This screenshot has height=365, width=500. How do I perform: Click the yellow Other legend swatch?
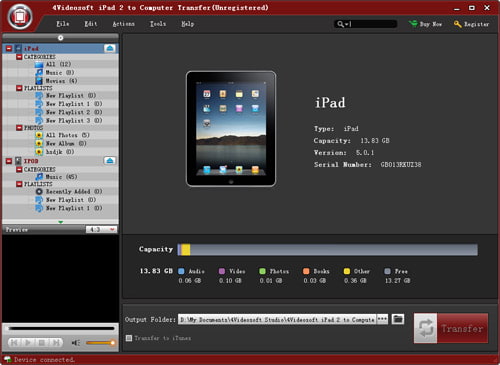point(347,271)
